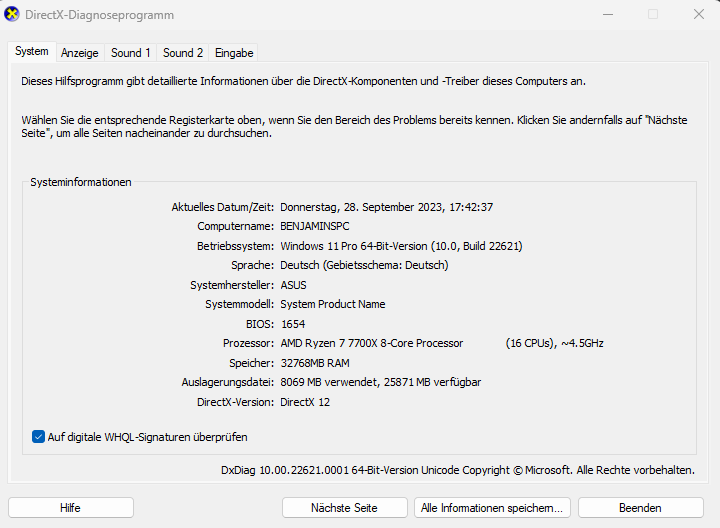The width and height of the screenshot is (720, 528).
Task: Click the DirectX 12 version value
Action: click(x=305, y=402)
